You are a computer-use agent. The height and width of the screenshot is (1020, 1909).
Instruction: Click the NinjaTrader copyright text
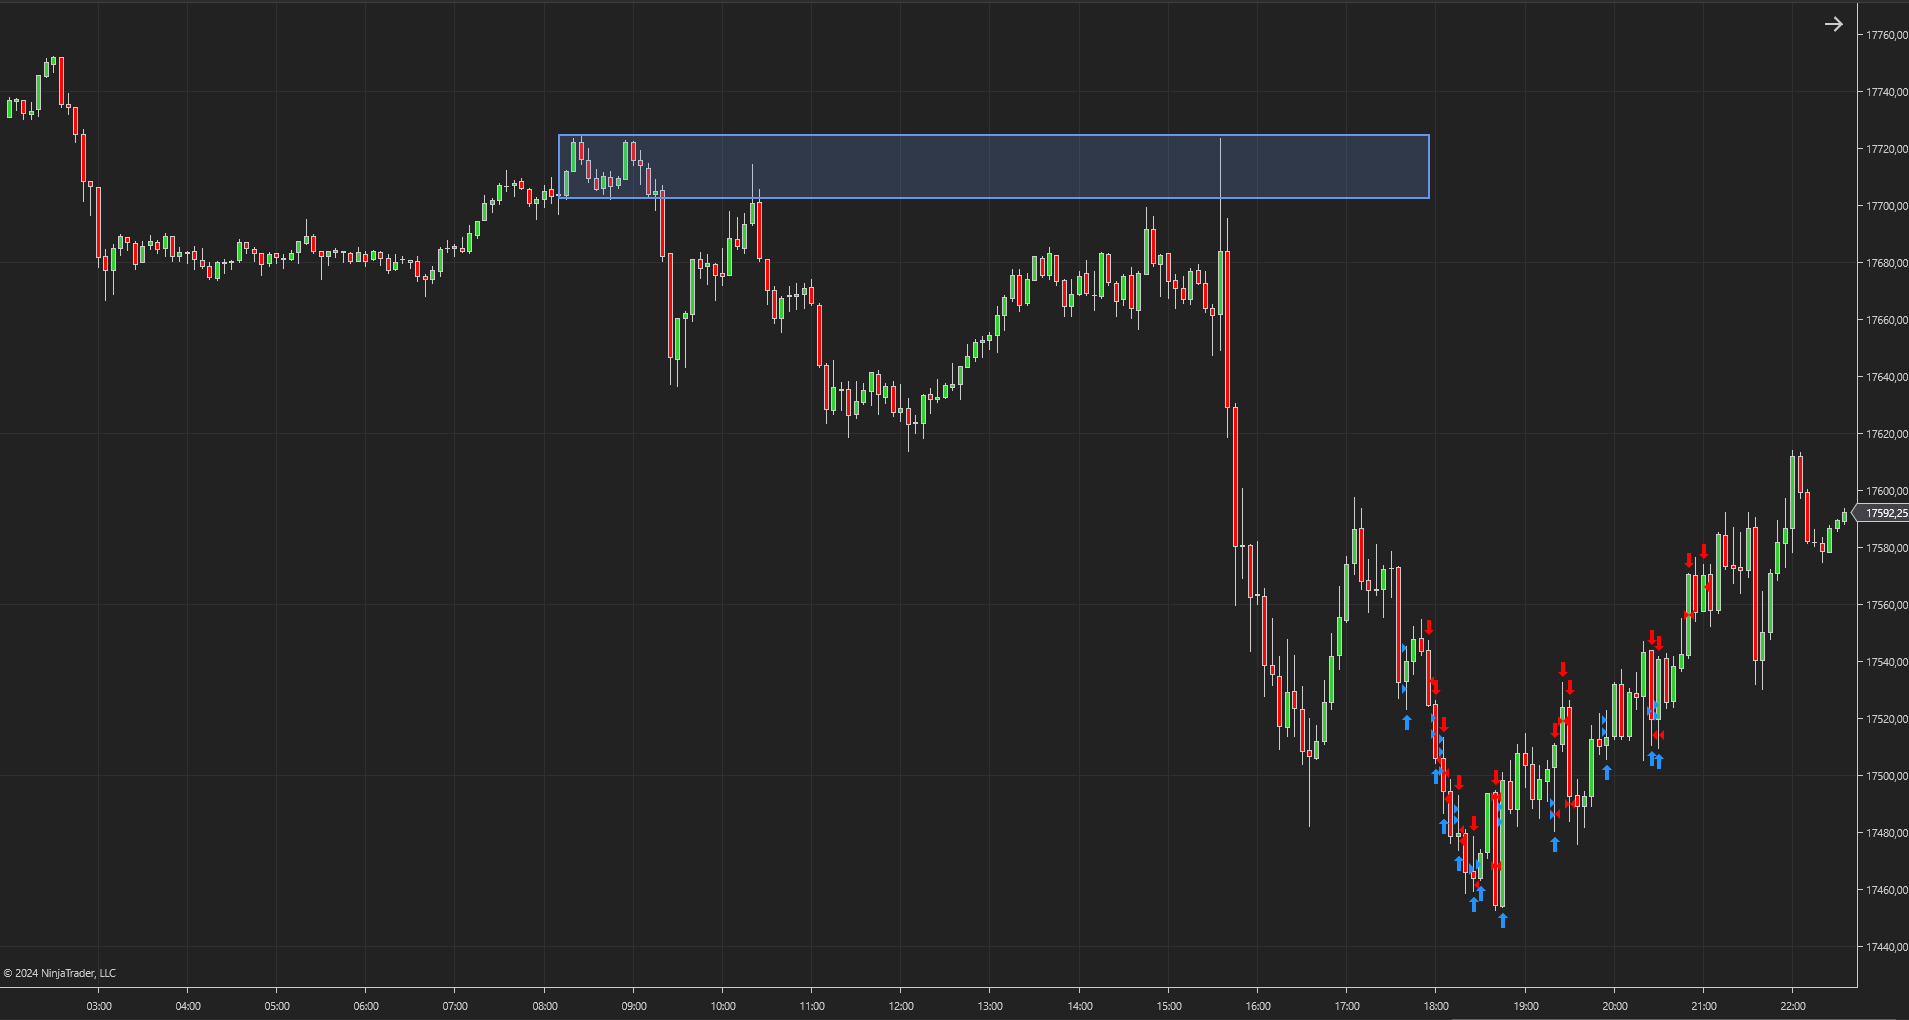[60, 973]
